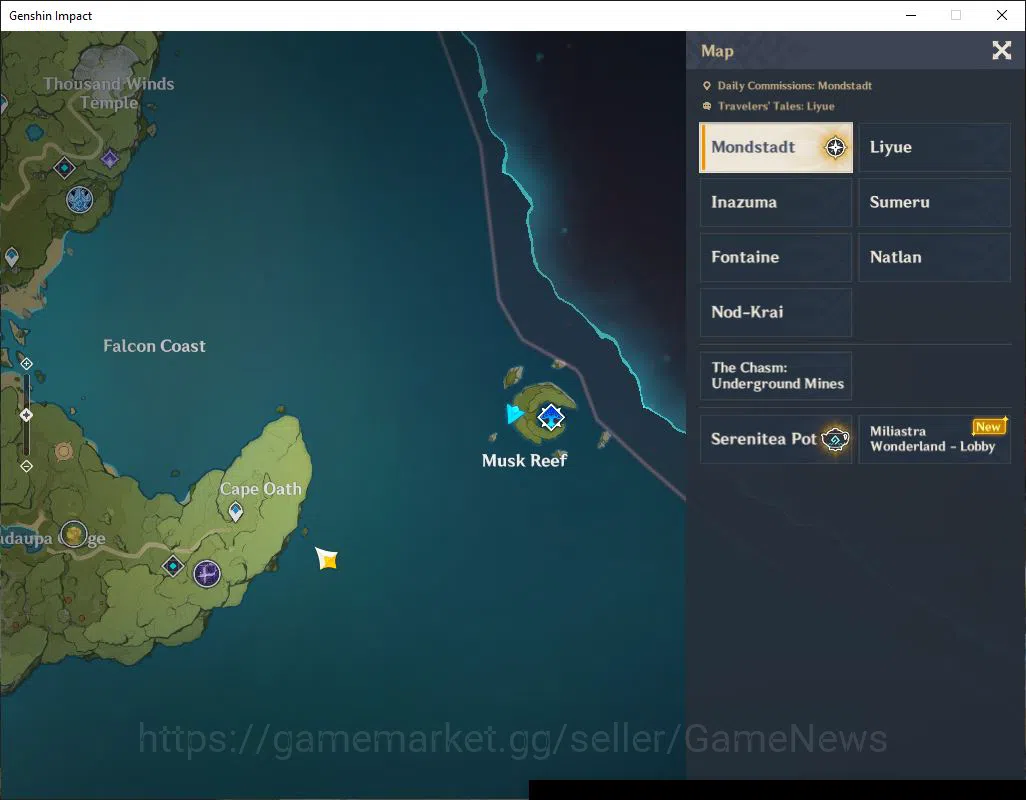The image size is (1026, 800).
Task: Select the purple domain icon near Cape Oath
Action: point(207,574)
